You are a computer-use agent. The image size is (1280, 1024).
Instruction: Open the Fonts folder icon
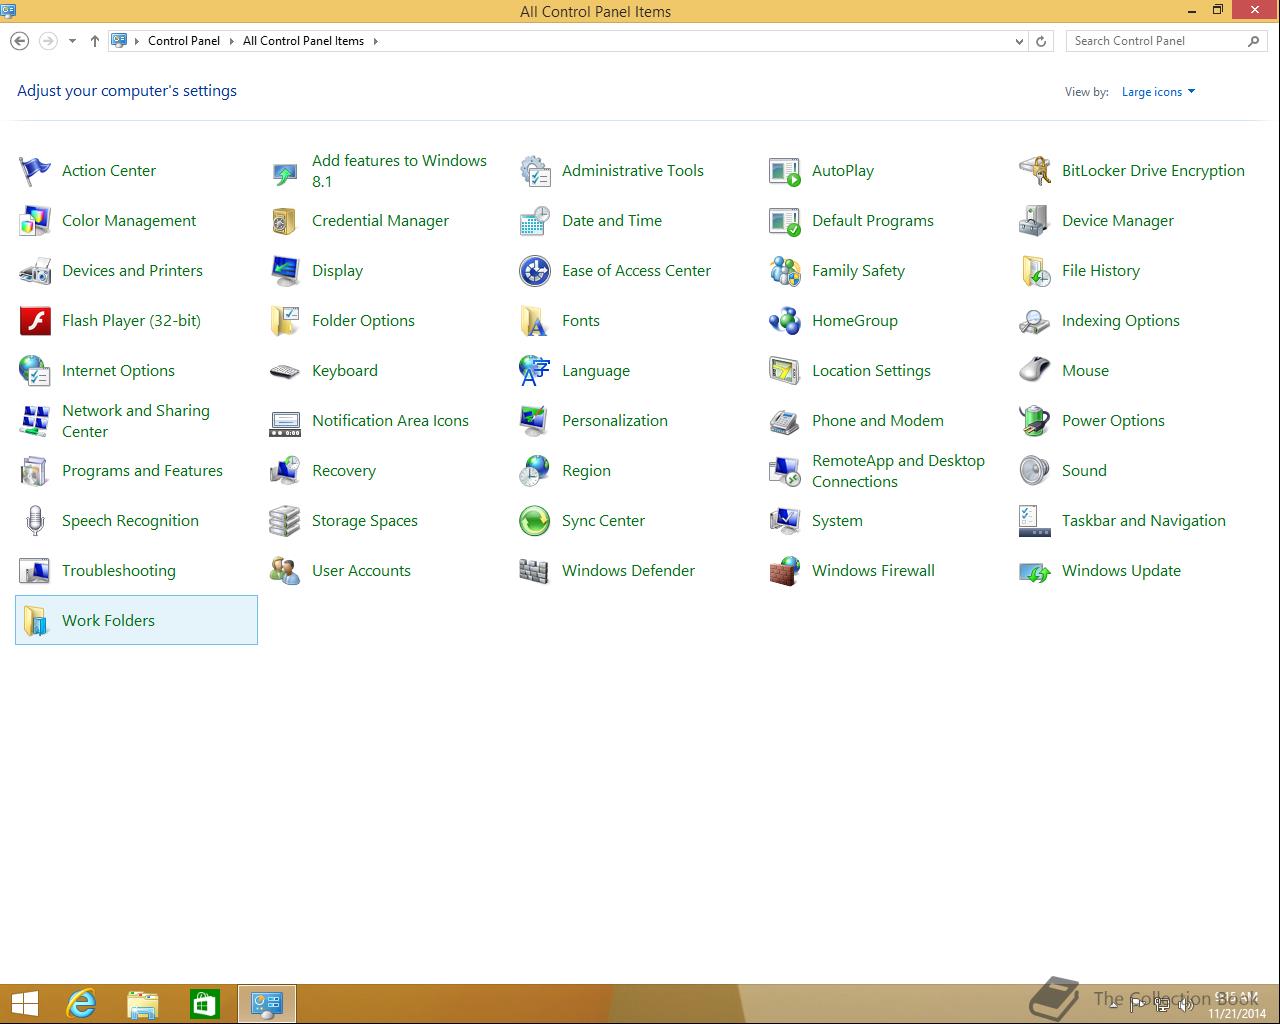[535, 321]
